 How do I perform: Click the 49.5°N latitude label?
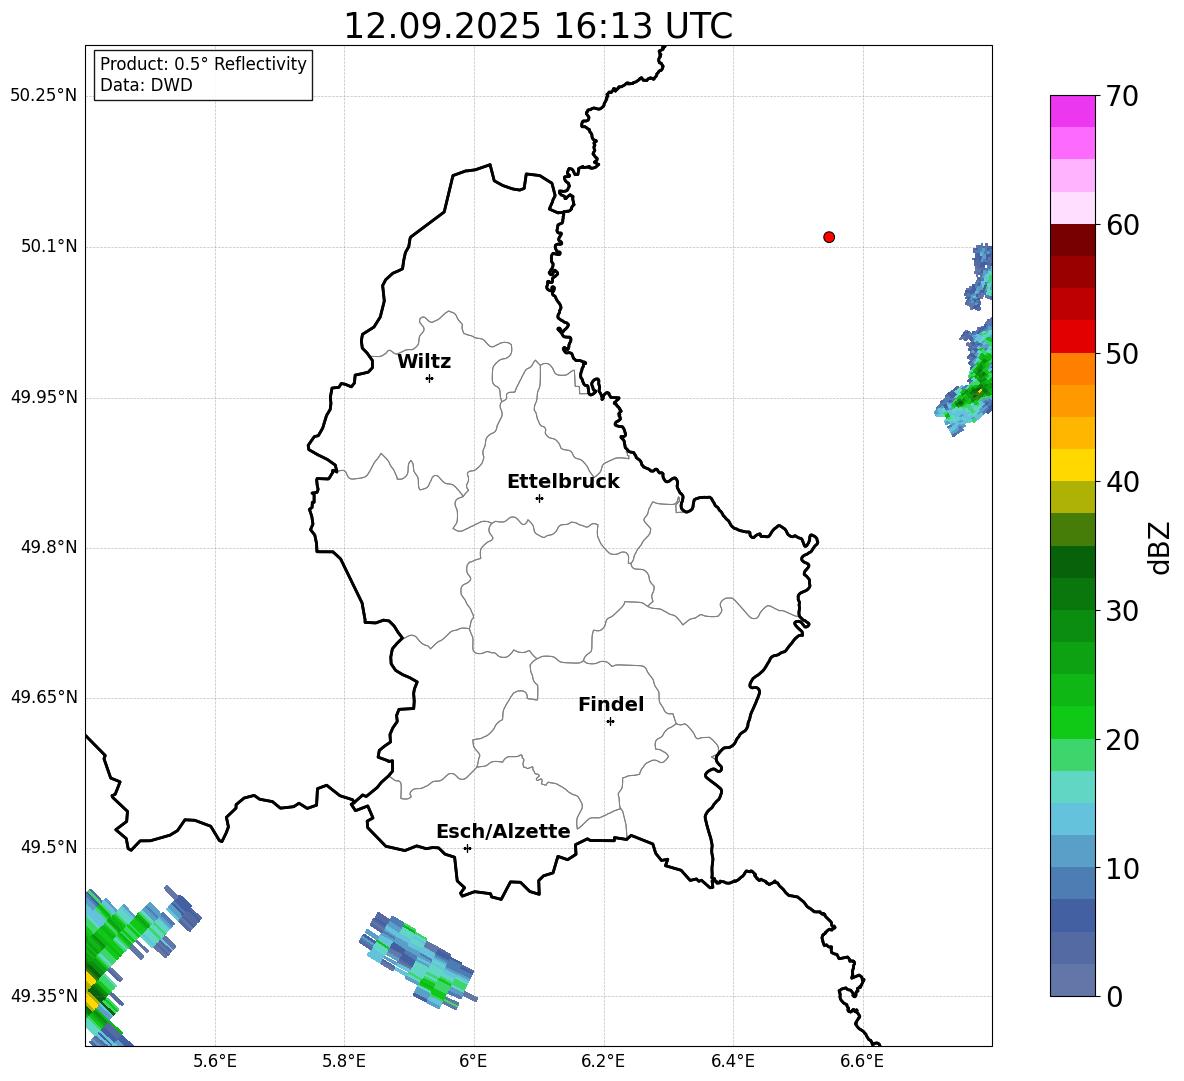49,847
